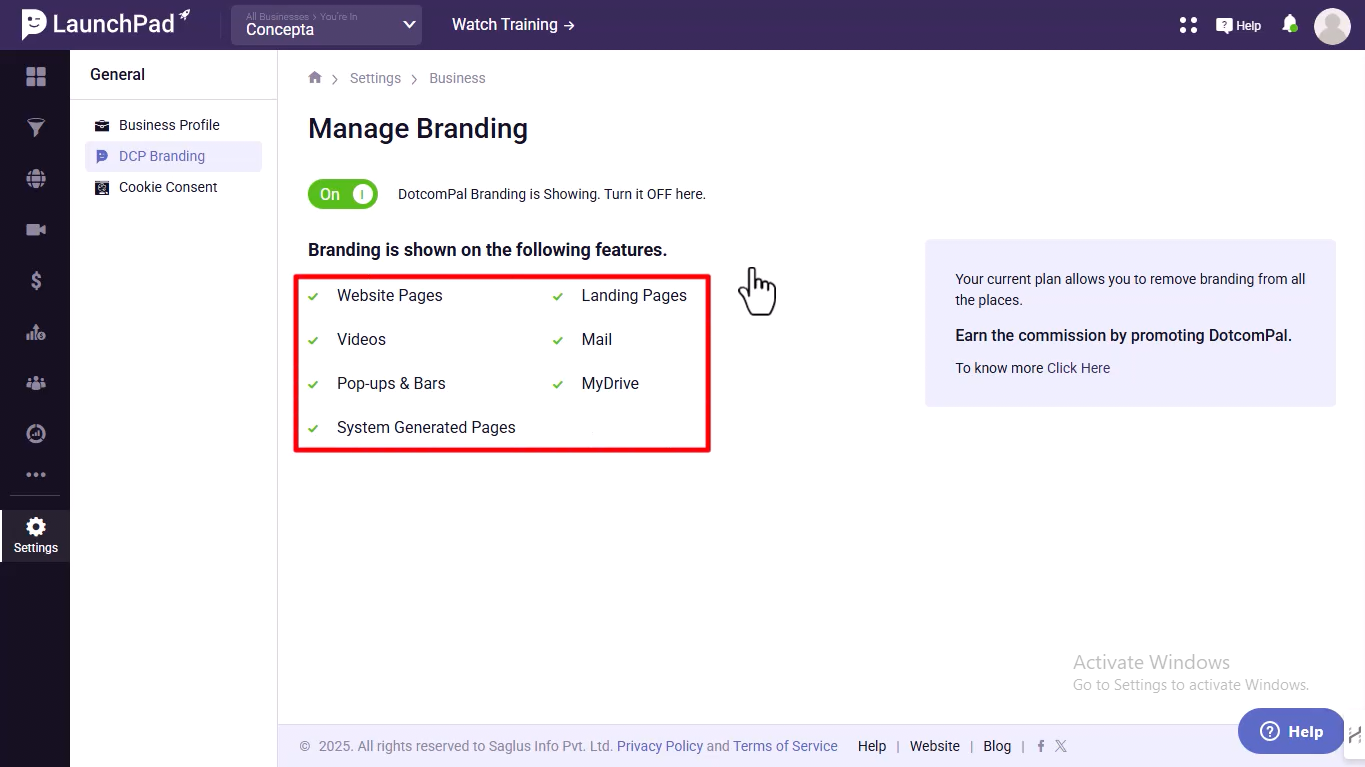Screen dimensions: 1365x767
Task: Open the dashboard grid icon in sidebar
Action: click(36, 77)
